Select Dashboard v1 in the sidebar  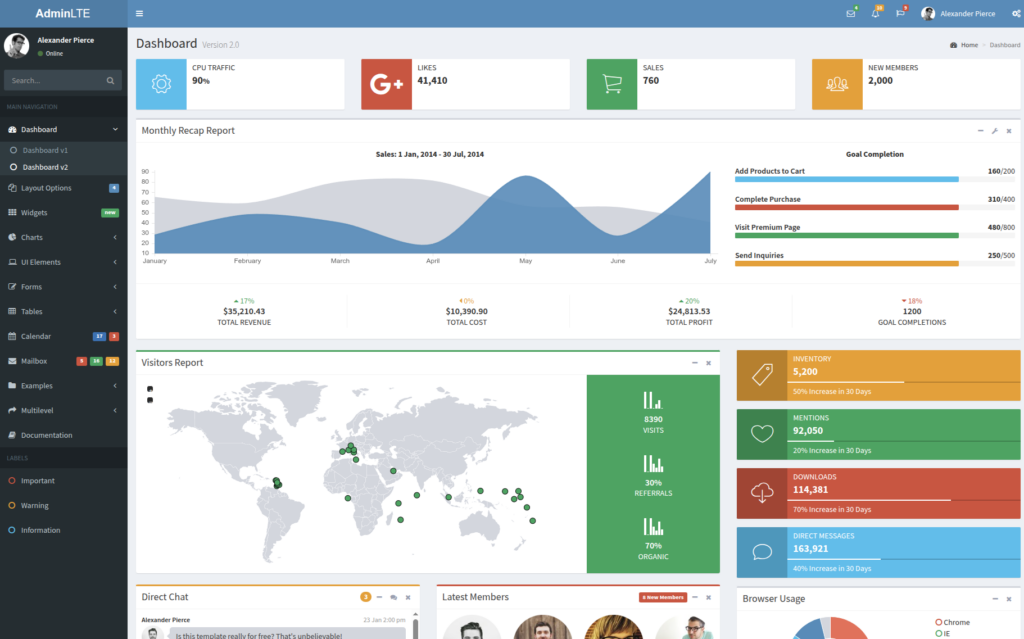[45, 150]
